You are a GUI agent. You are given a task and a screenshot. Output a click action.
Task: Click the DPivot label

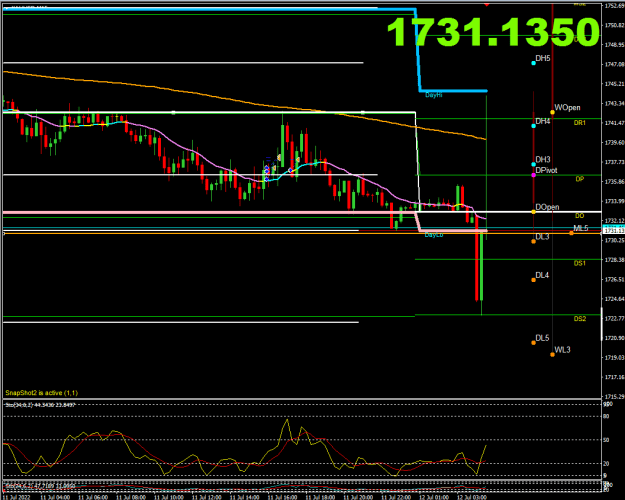coord(546,170)
